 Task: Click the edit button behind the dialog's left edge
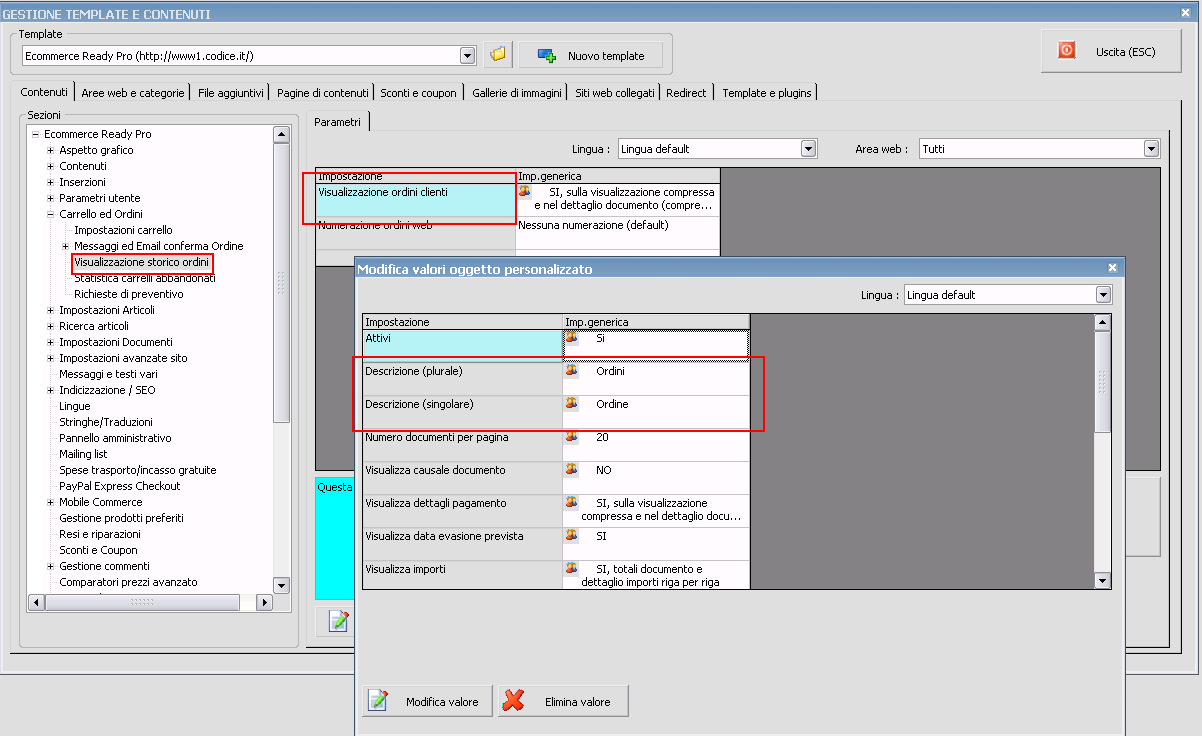[337, 621]
